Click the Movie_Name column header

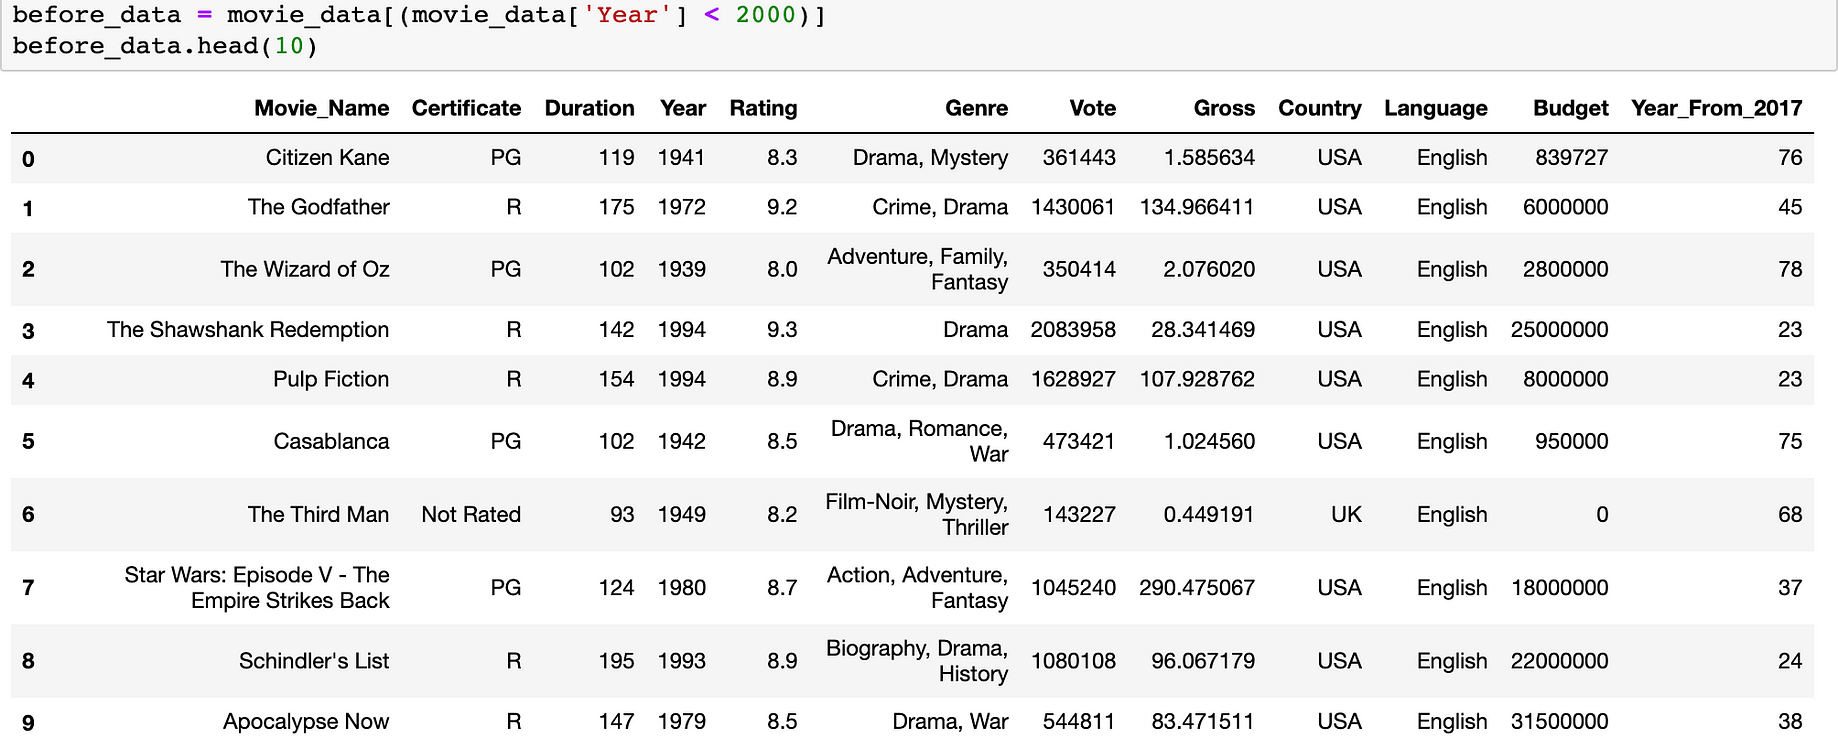tap(321, 108)
